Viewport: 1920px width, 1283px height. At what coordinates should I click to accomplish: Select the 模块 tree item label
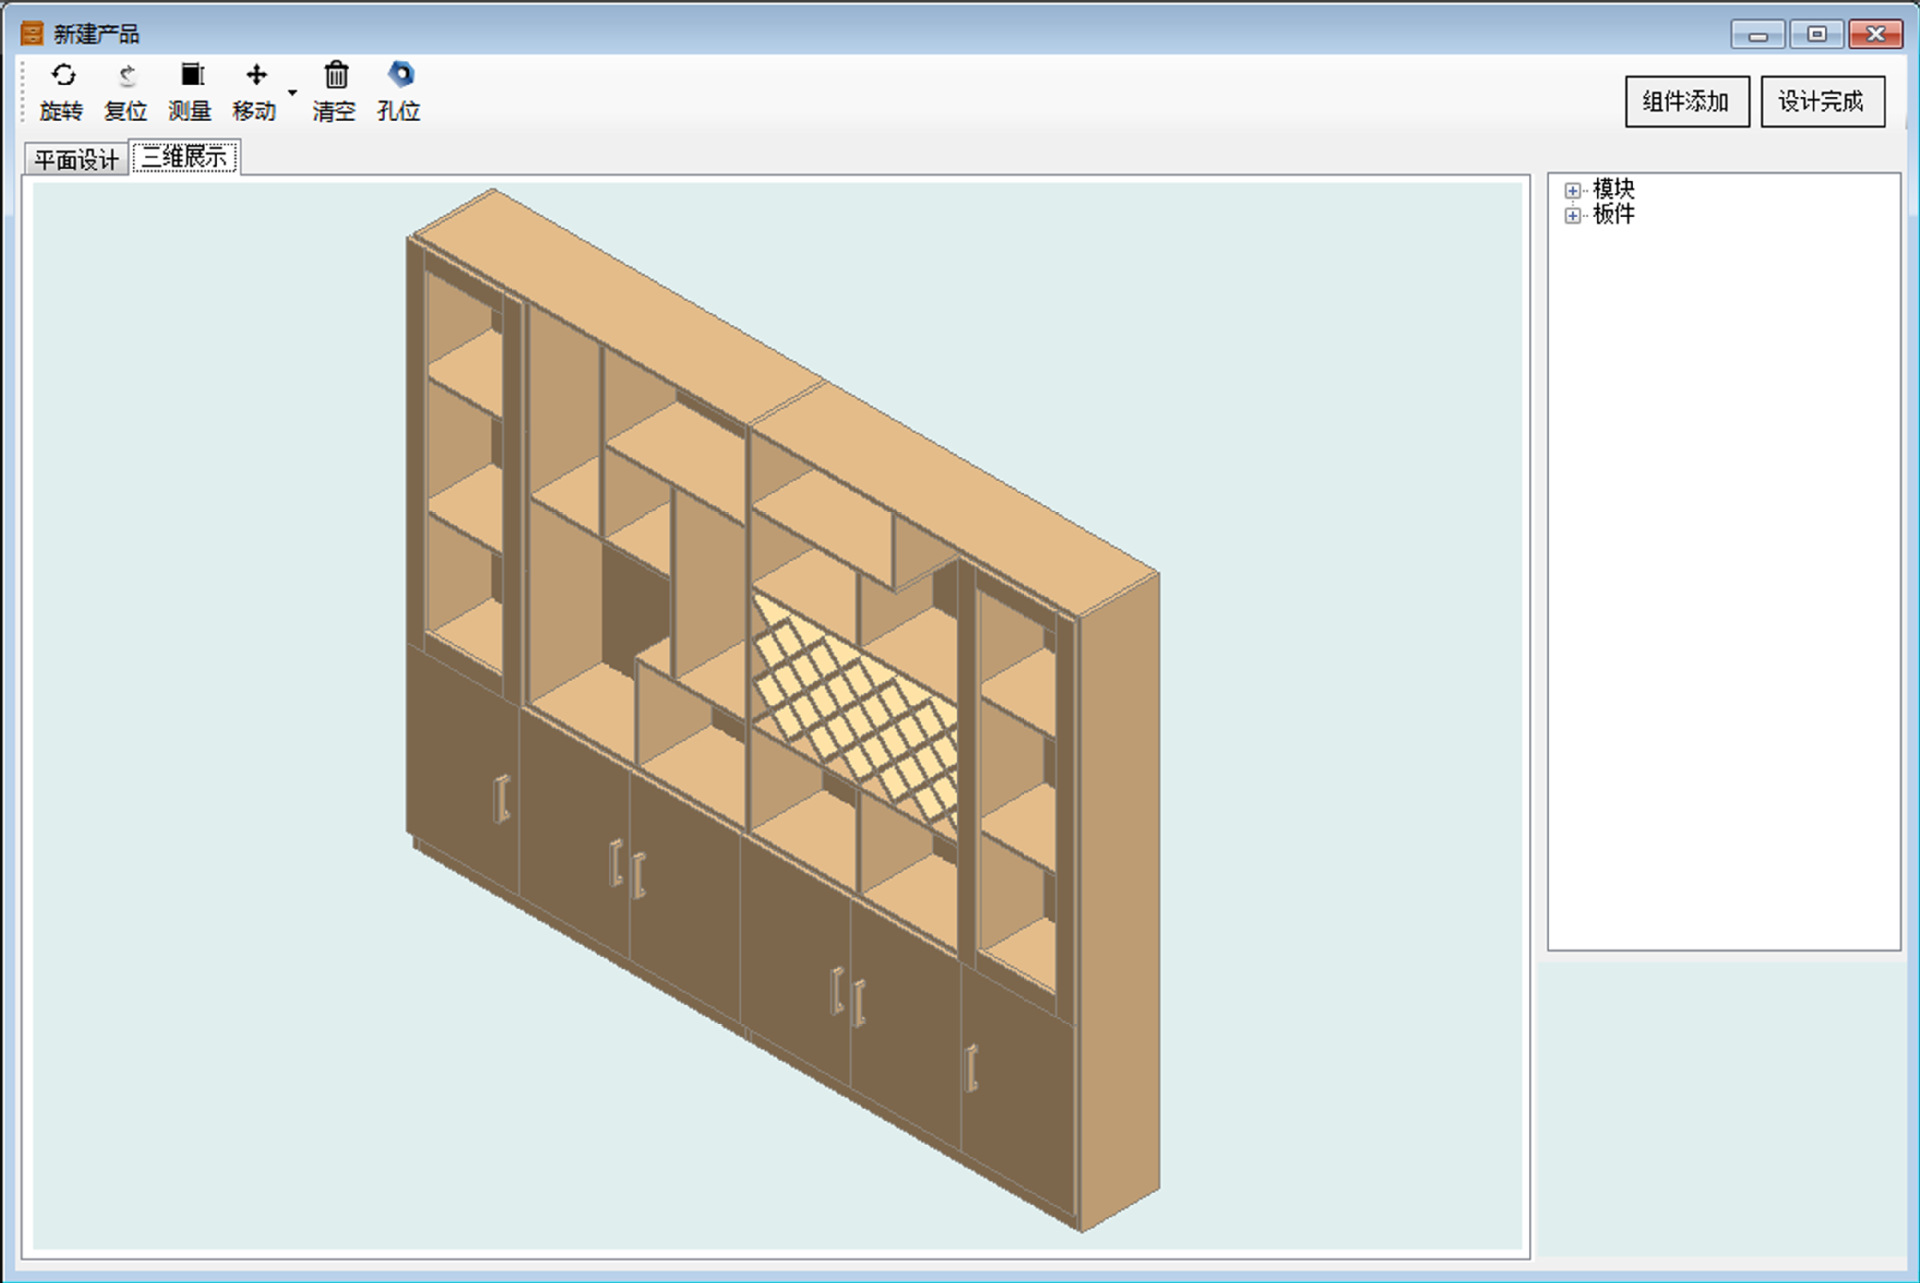(1613, 189)
